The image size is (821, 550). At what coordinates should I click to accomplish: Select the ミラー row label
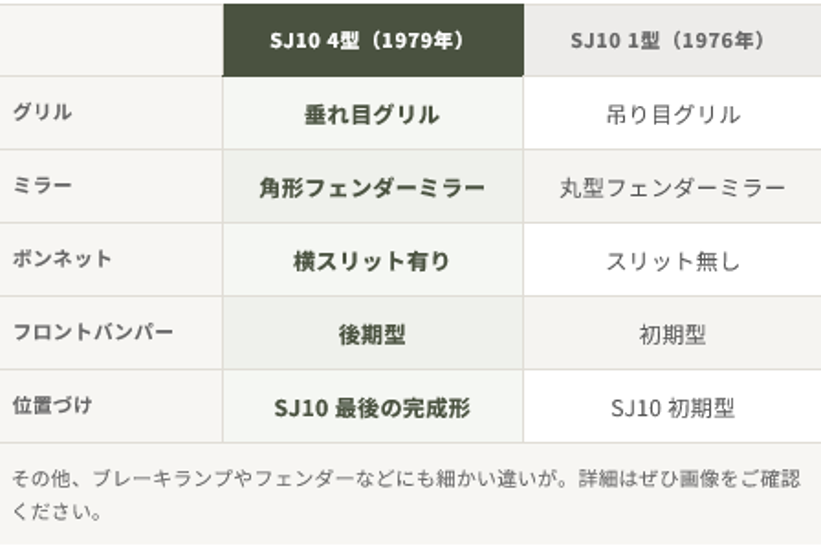tap(42, 185)
